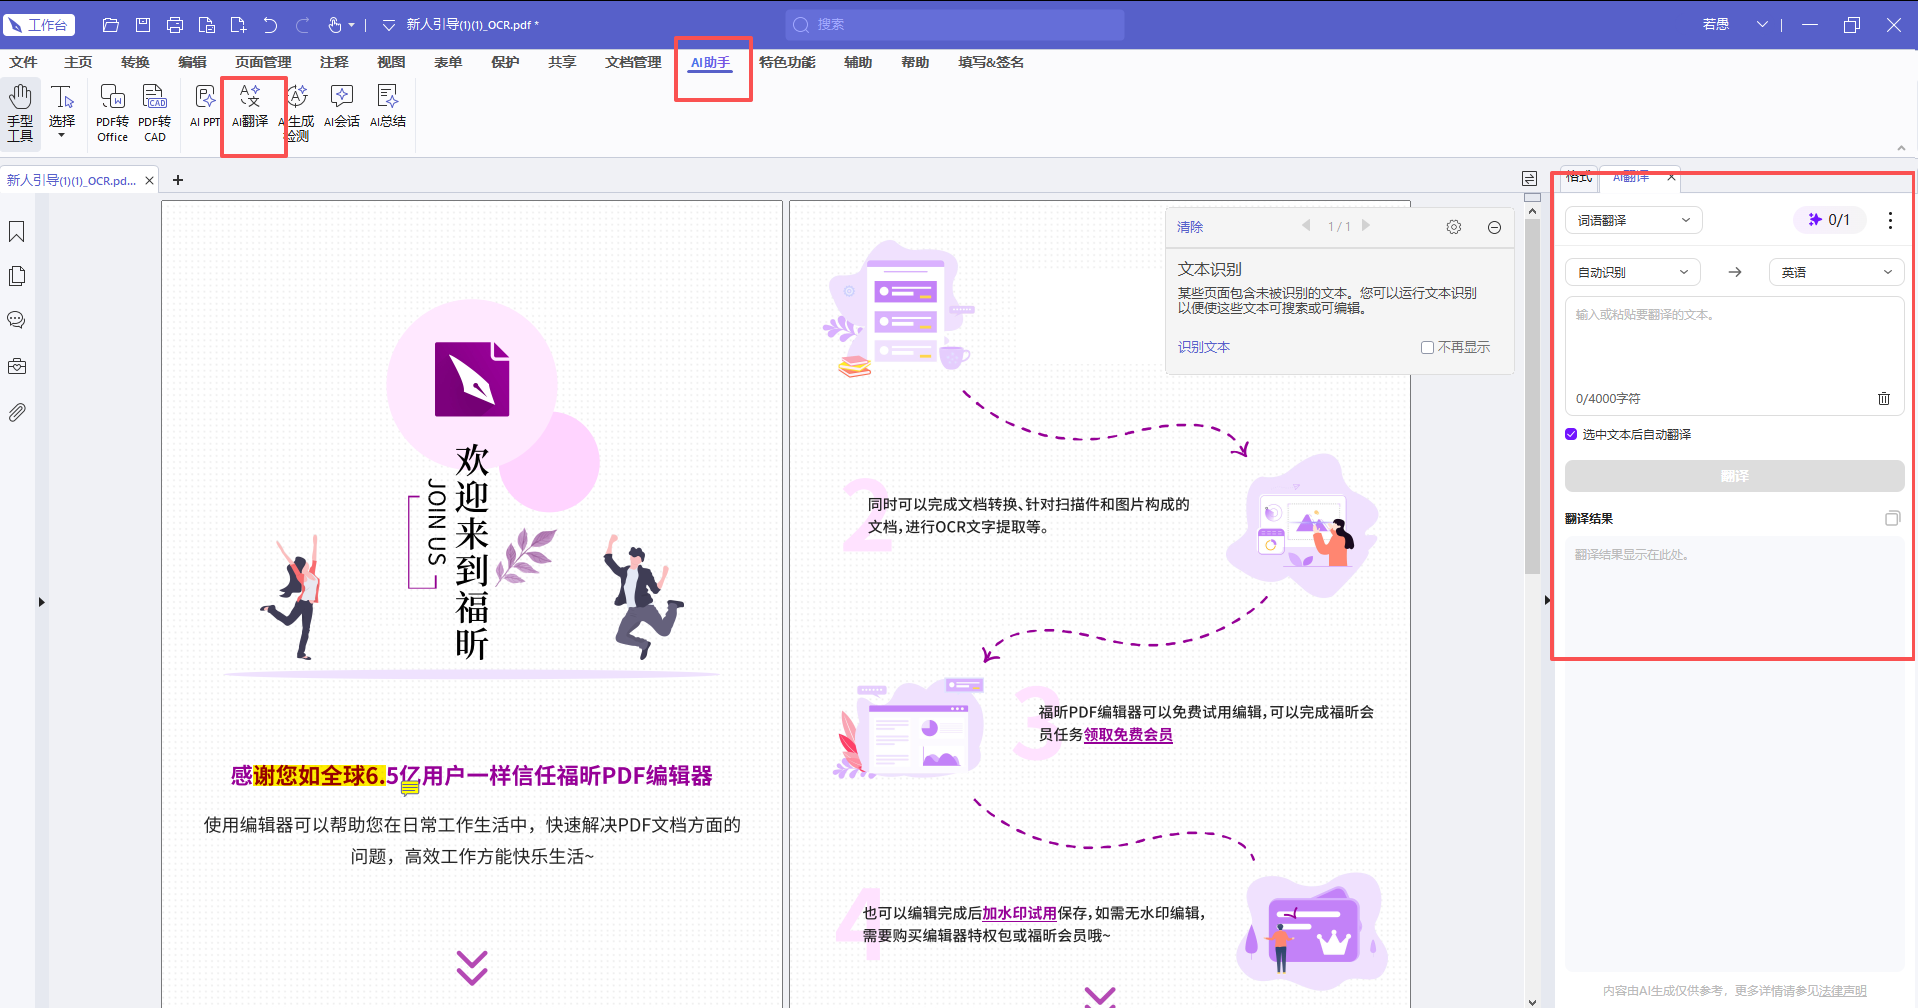Check the 不再显示 checkbox
The image size is (1918, 1008).
[x=1427, y=347]
